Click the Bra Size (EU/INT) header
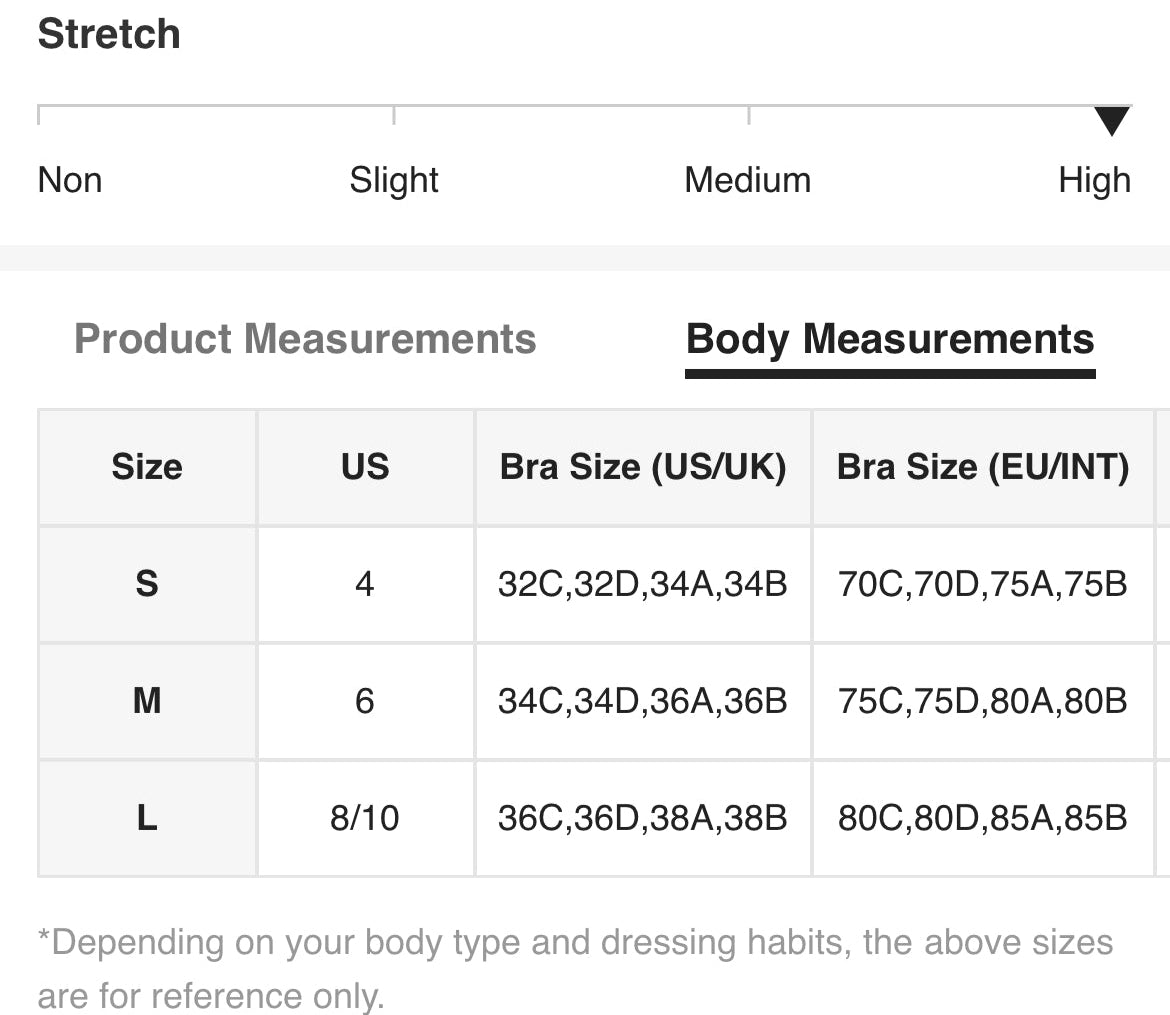This screenshot has width=1170, height=1015. coord(983,467)
